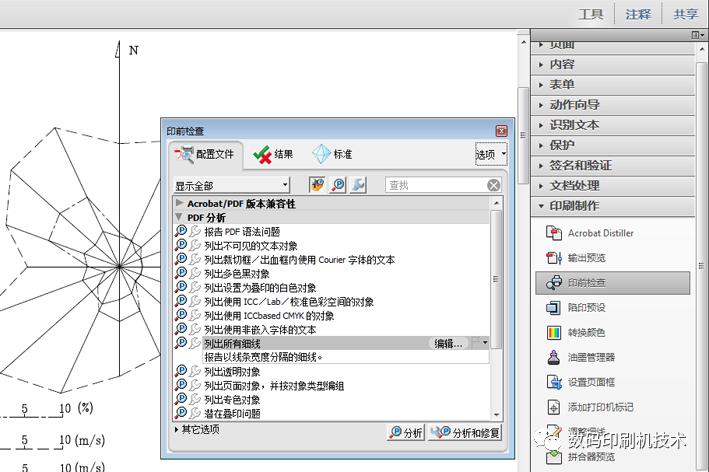Collapse the 印刷制作 panel section
This screenshot has height=472, width=709.
[x=613, y=206]
